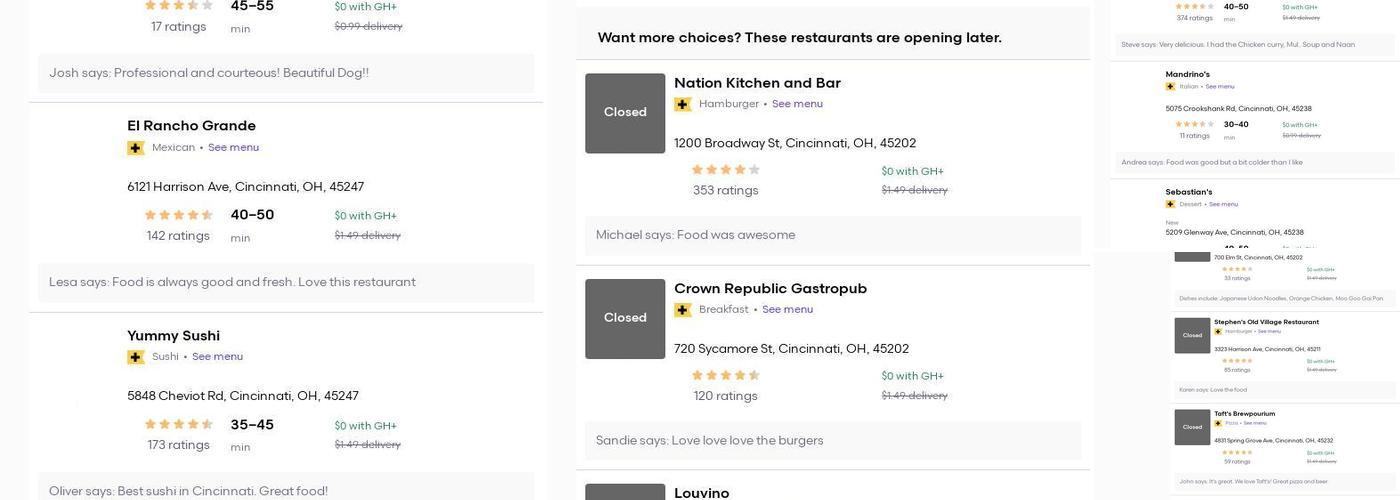Open the Yummy Sushi restaurant title
This screenshot has width=1400, height=500.
tap(173, 336)
